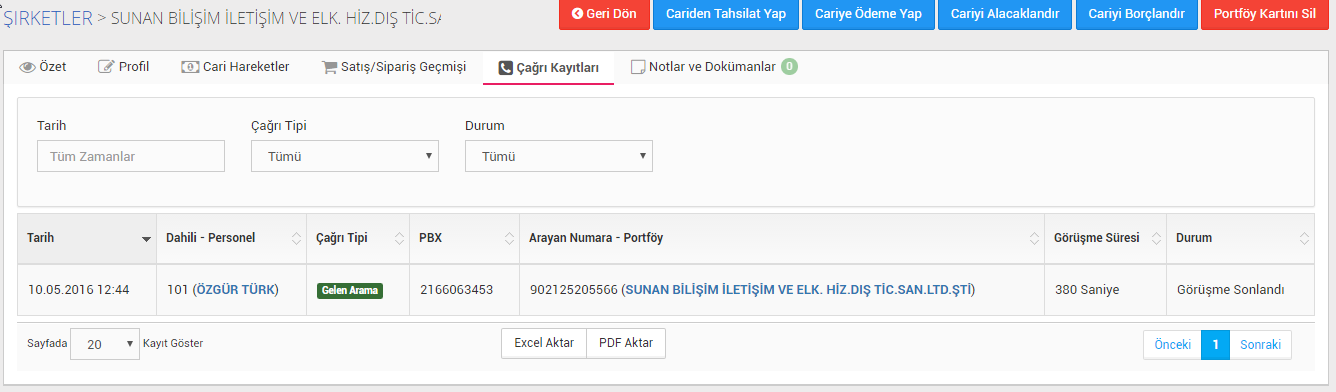1336x392 pixels.
Task: Go to Önceki page
Action: [1172, 344]
